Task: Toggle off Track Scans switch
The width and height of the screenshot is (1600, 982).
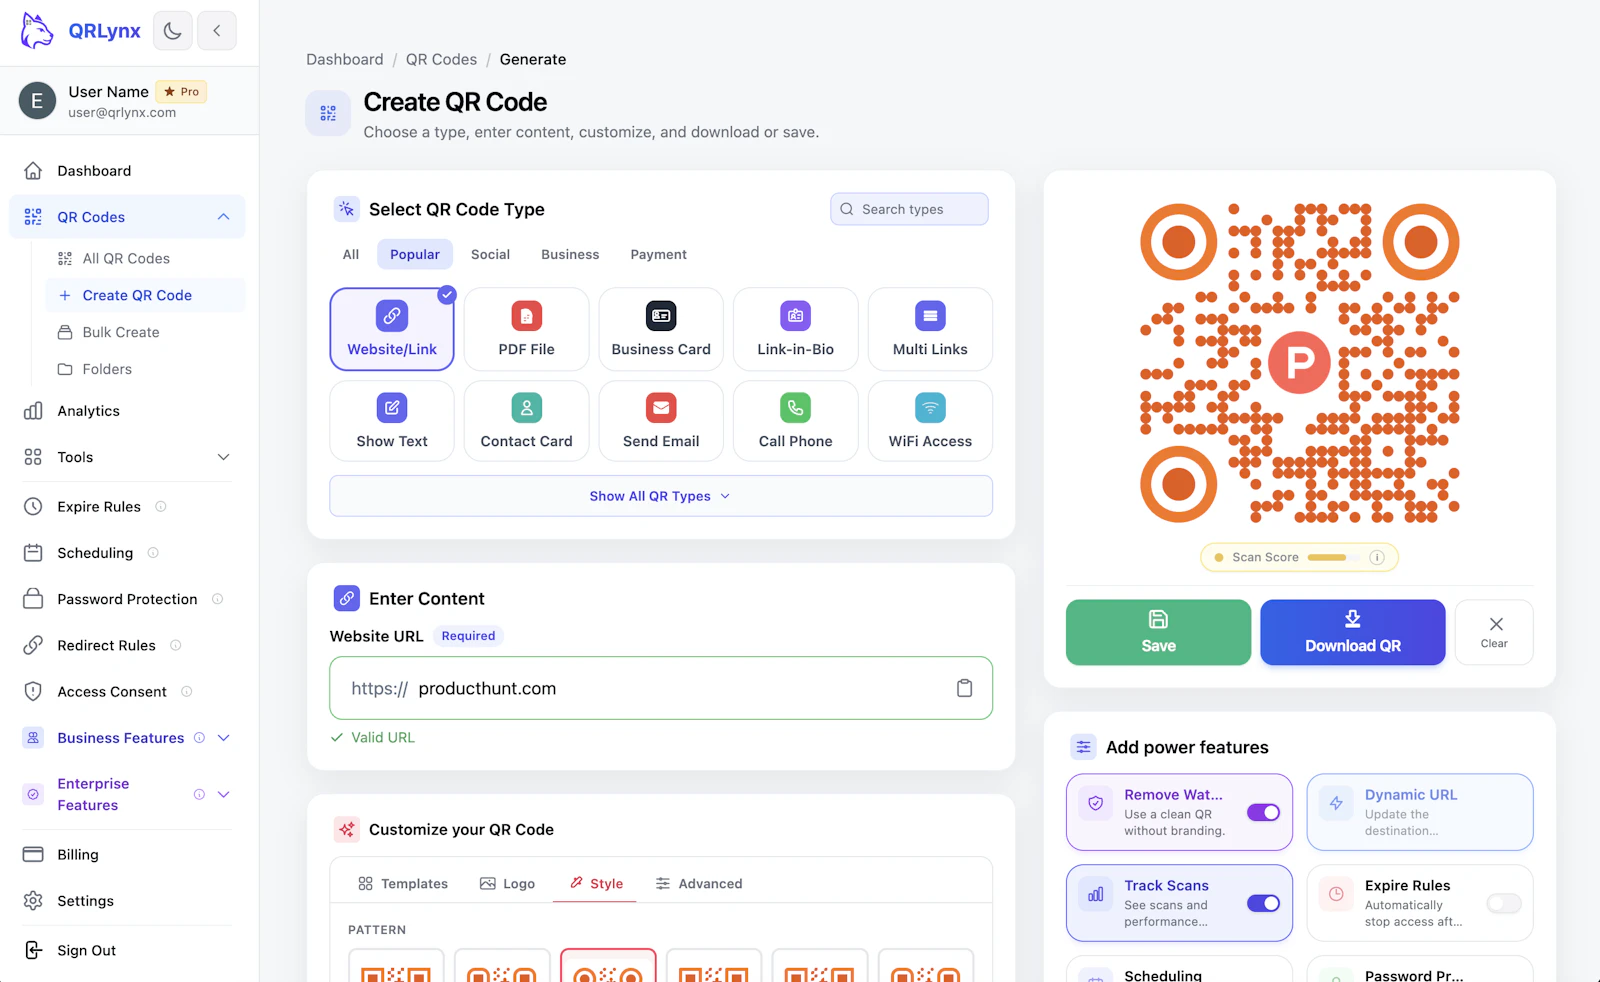Action: tap(1263, 903)
